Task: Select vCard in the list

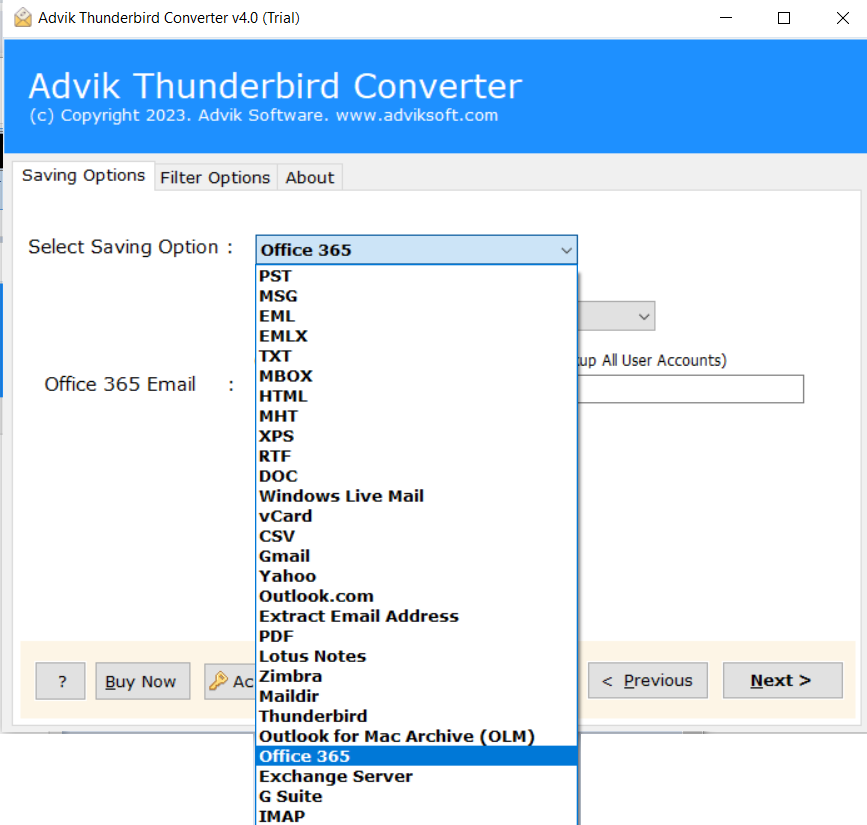Action: (x=416, y=516)
